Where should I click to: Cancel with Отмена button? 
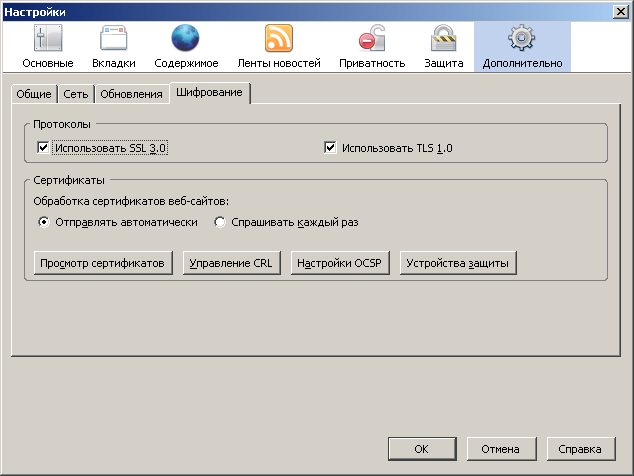(501, 449)
